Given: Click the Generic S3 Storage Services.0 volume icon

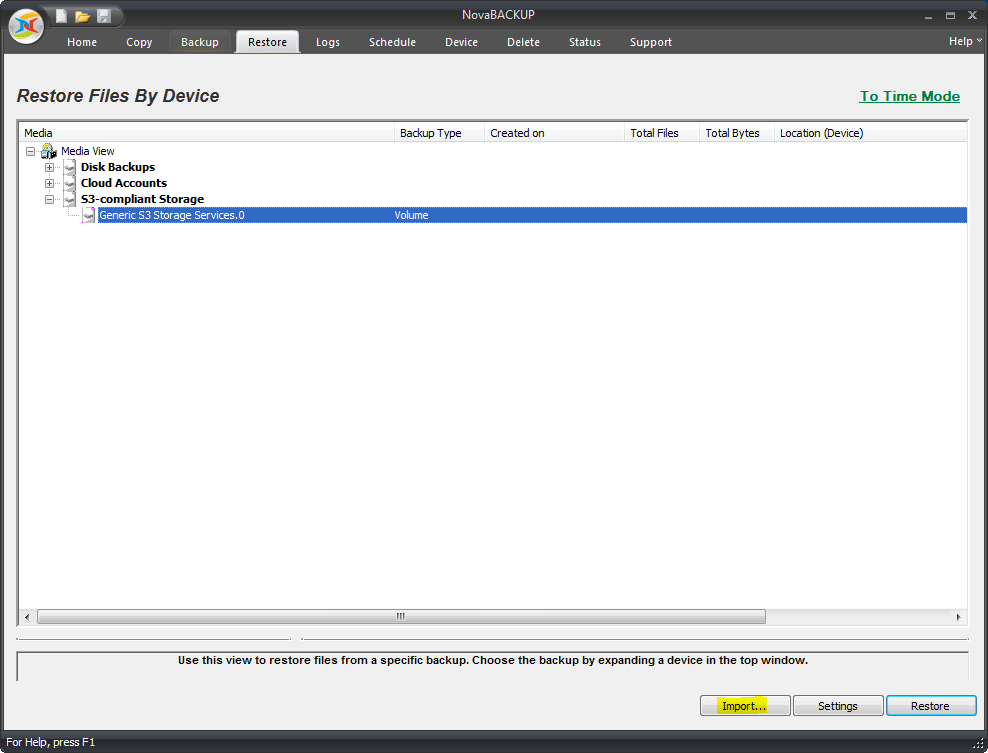Looking at the screenshot, I should click(89, 216).
